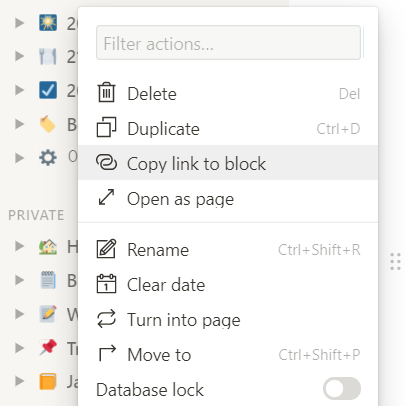Click in the Filter actions search field

point(228,43)
